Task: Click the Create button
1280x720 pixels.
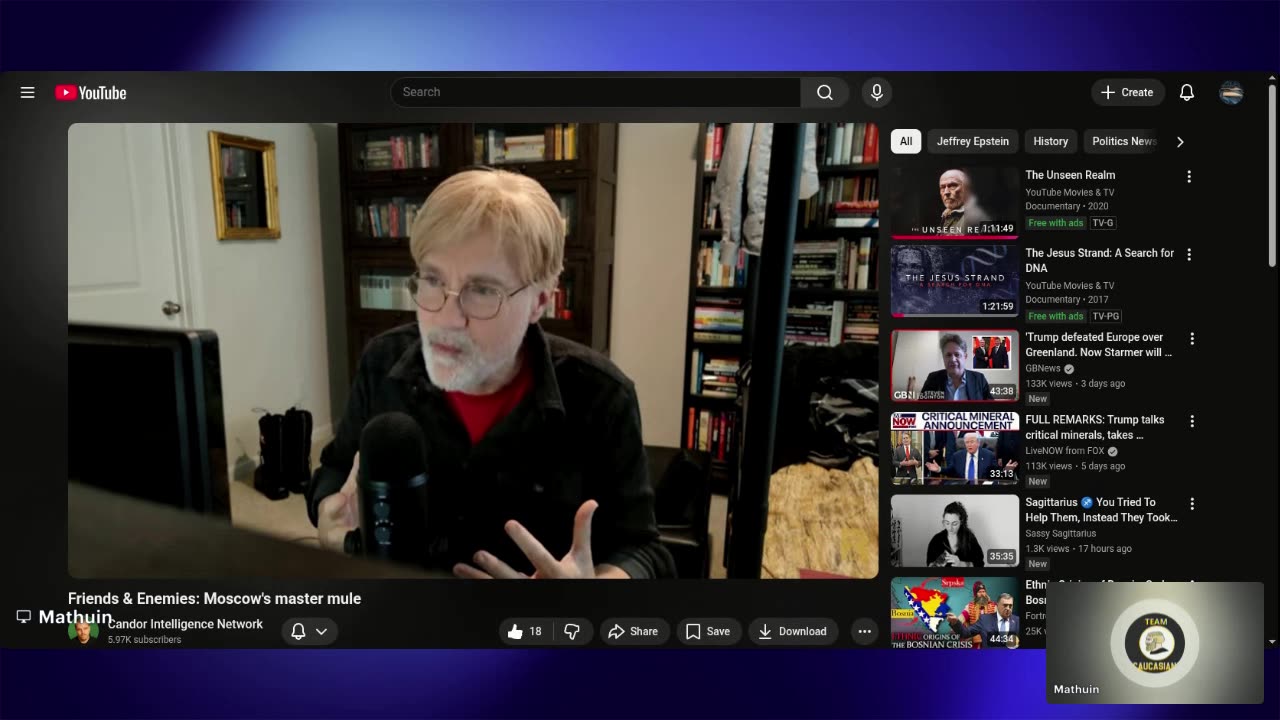Action: 1128,92
